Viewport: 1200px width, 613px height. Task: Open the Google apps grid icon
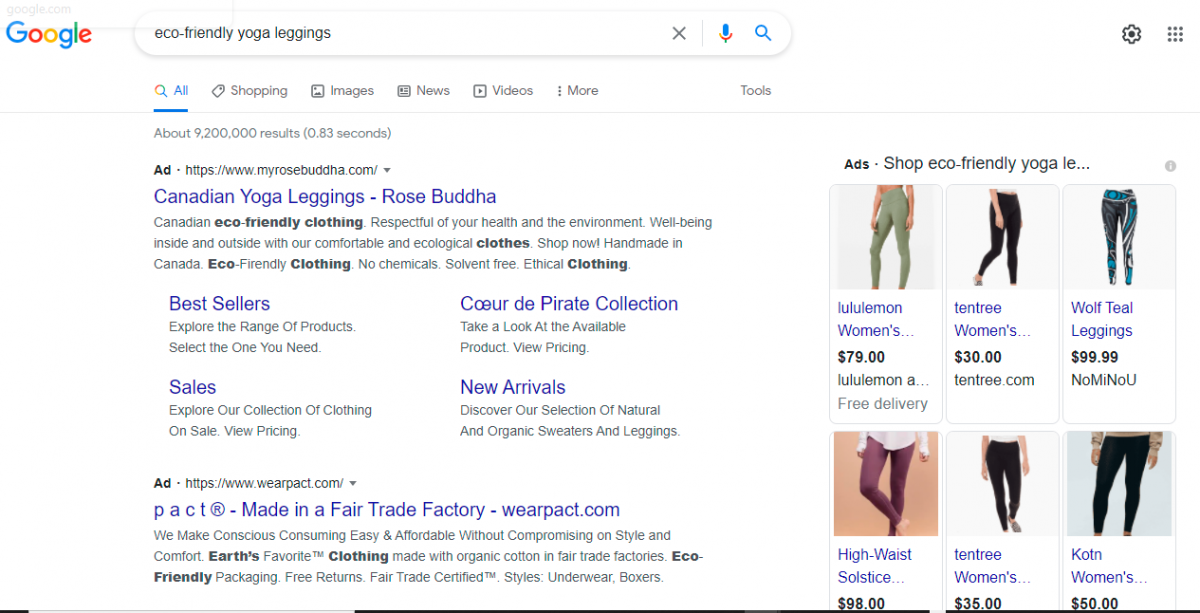(x=1175, y=34)
